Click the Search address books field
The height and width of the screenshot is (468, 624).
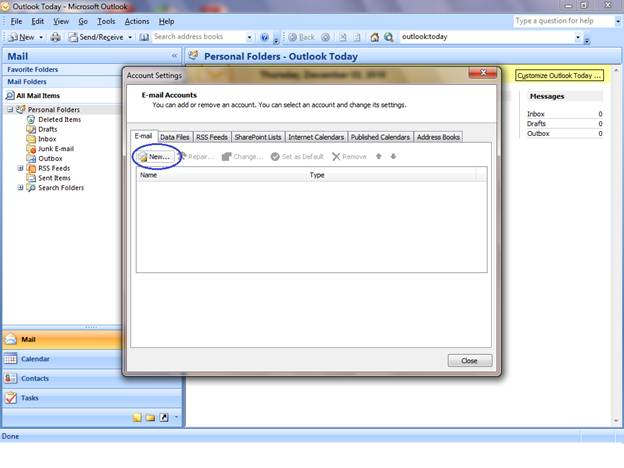click(x=199, y=37)
